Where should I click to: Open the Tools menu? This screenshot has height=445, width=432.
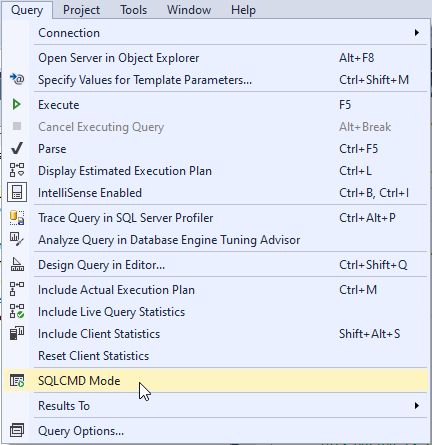tap(133, 10)
